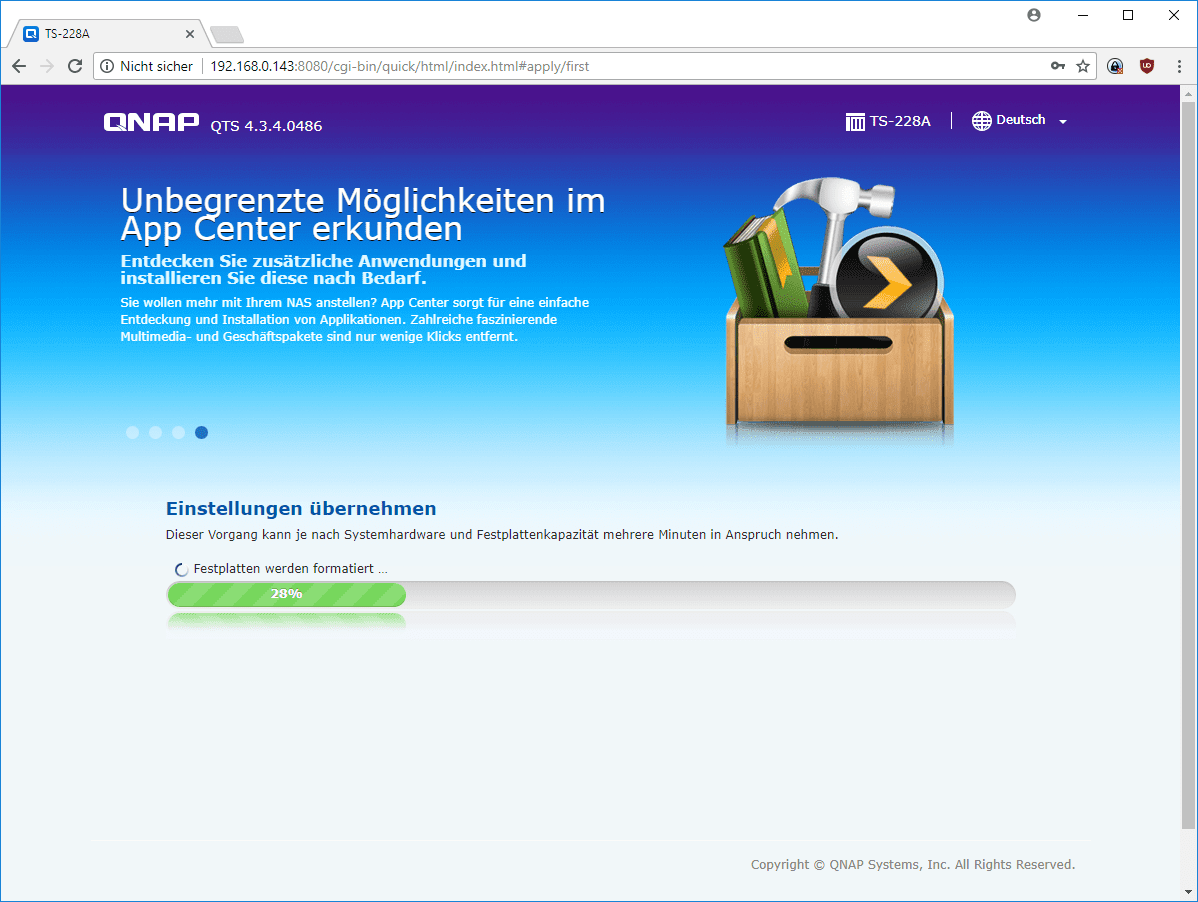This screenshot has height=902, width=1198.
Task: Open the Chrome three-dot menu
Action: pyautogui.click(x=1179, y=66)
